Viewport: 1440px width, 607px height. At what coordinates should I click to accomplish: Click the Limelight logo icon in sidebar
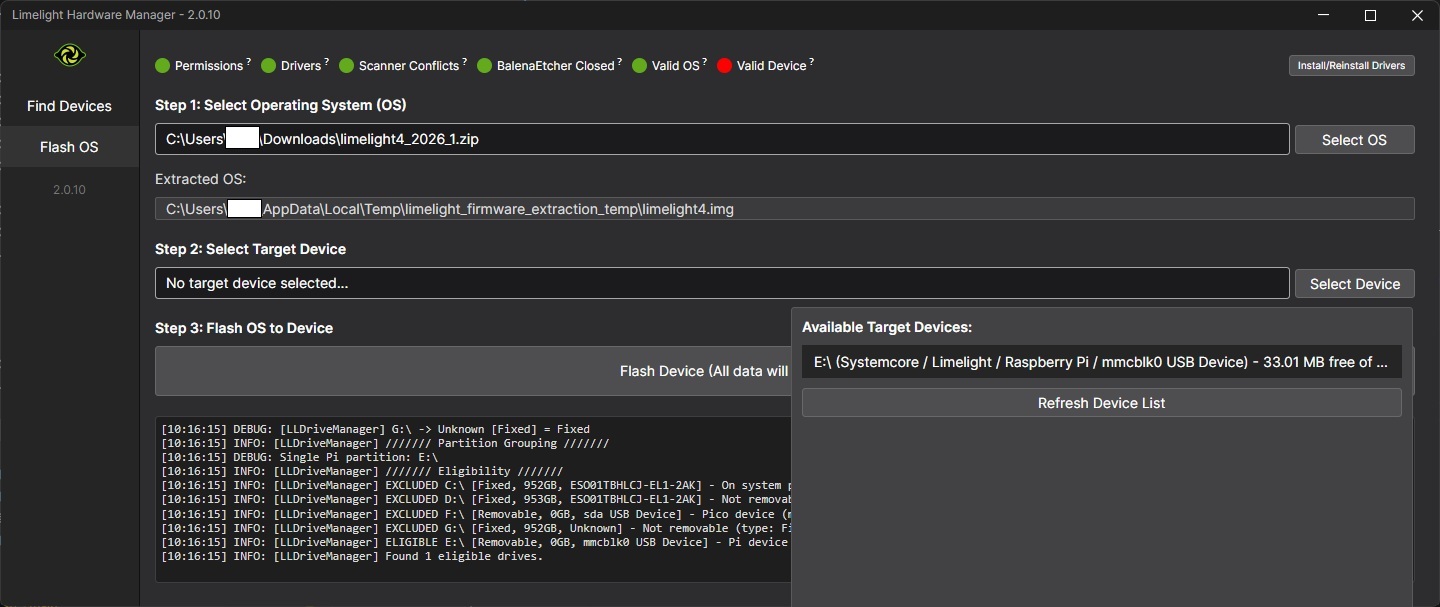tap(69, 55)
